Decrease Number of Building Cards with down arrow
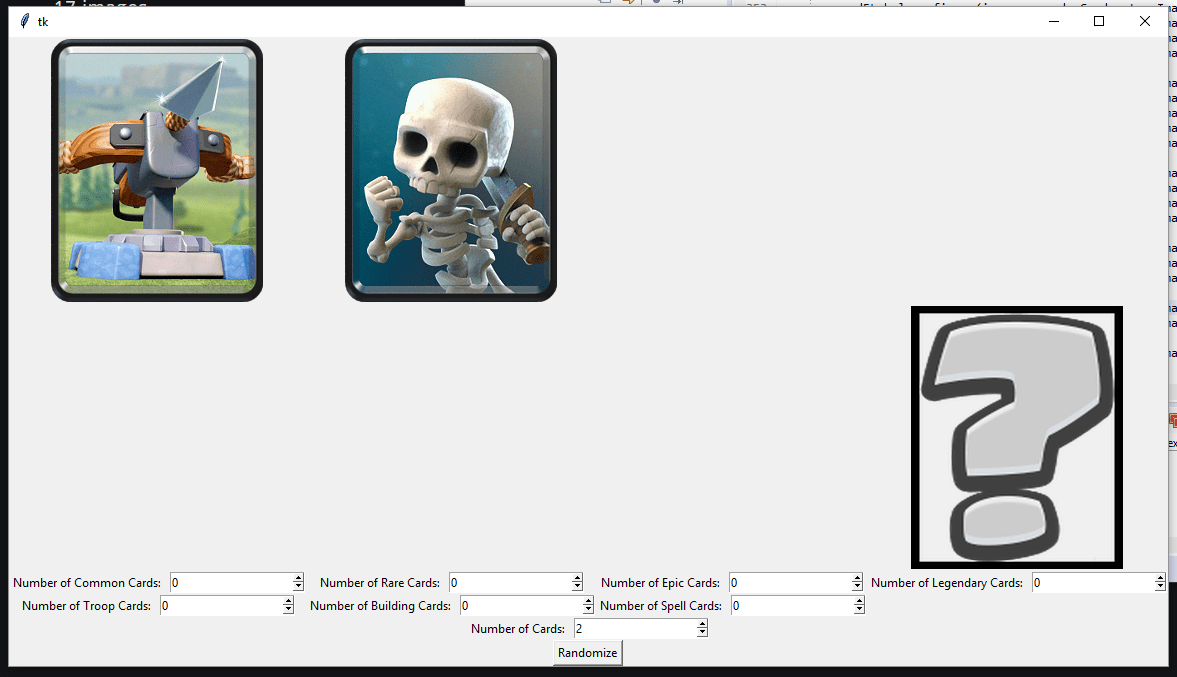 pos(588,610)
